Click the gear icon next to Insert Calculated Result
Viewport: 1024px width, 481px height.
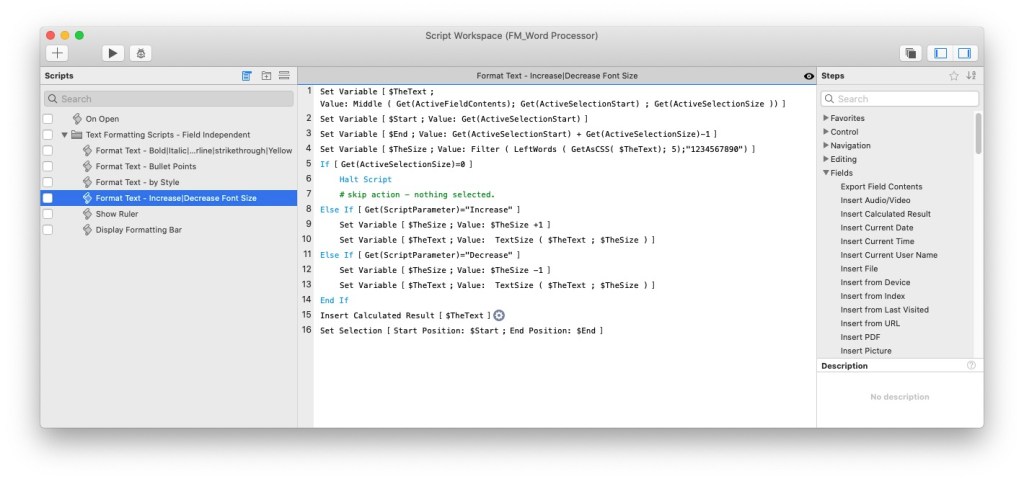click(x=500, y=315)
